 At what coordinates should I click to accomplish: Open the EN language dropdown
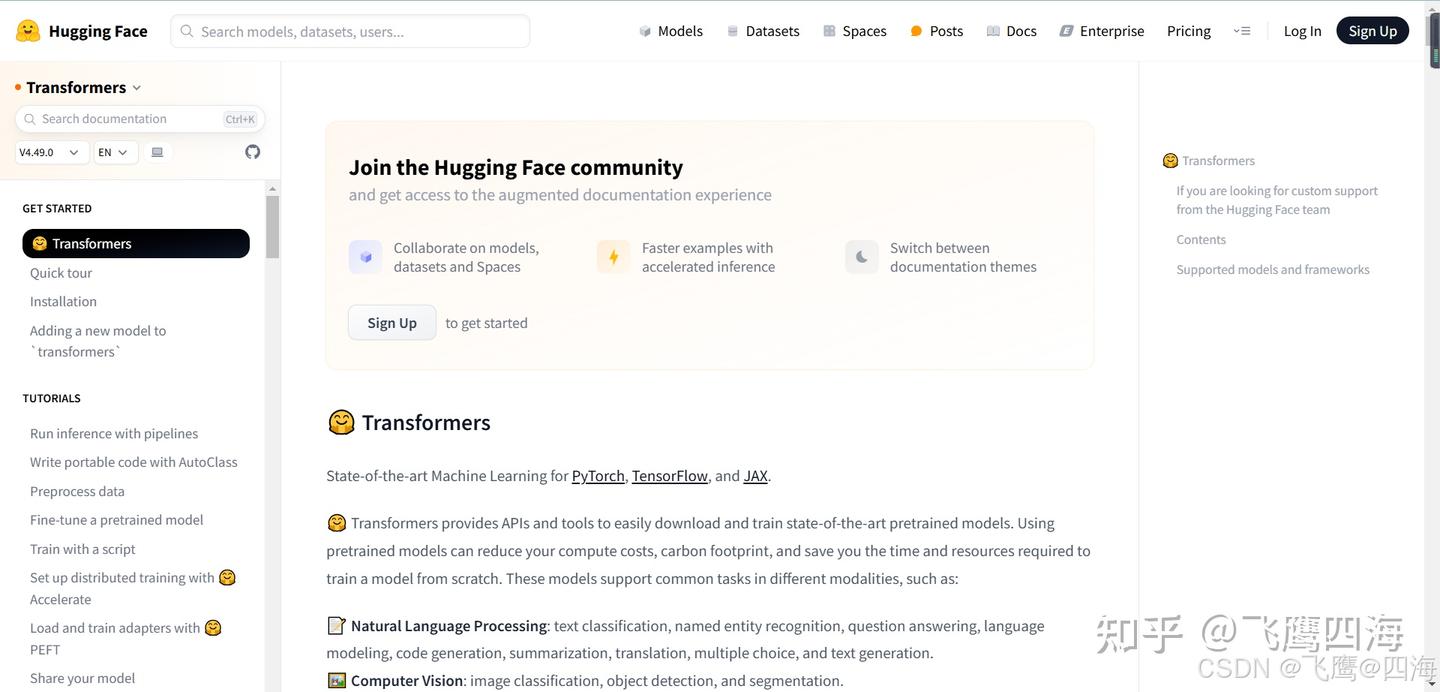pos(113,151)
